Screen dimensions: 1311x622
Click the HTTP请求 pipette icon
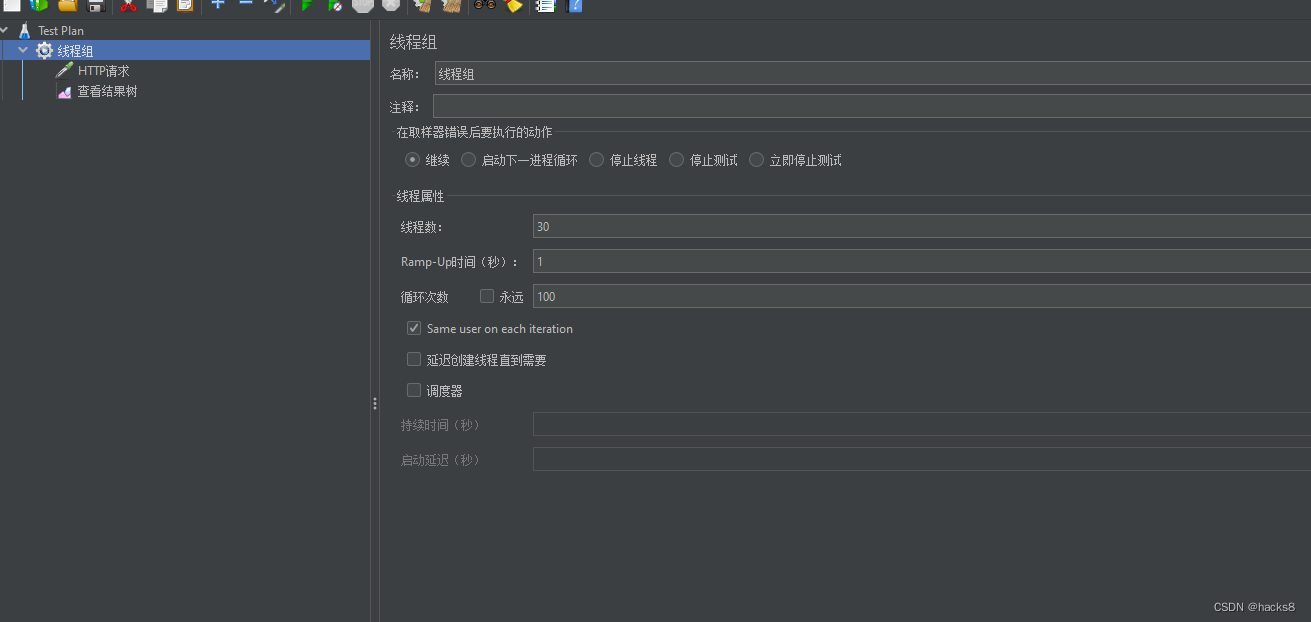click(x=64, y=70)
